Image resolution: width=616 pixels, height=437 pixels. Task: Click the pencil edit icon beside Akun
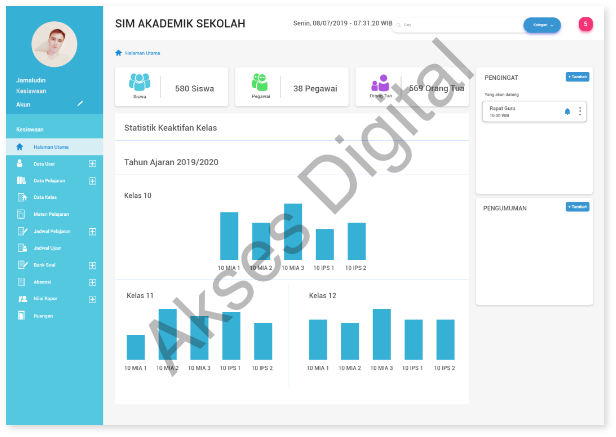point(80,104)
